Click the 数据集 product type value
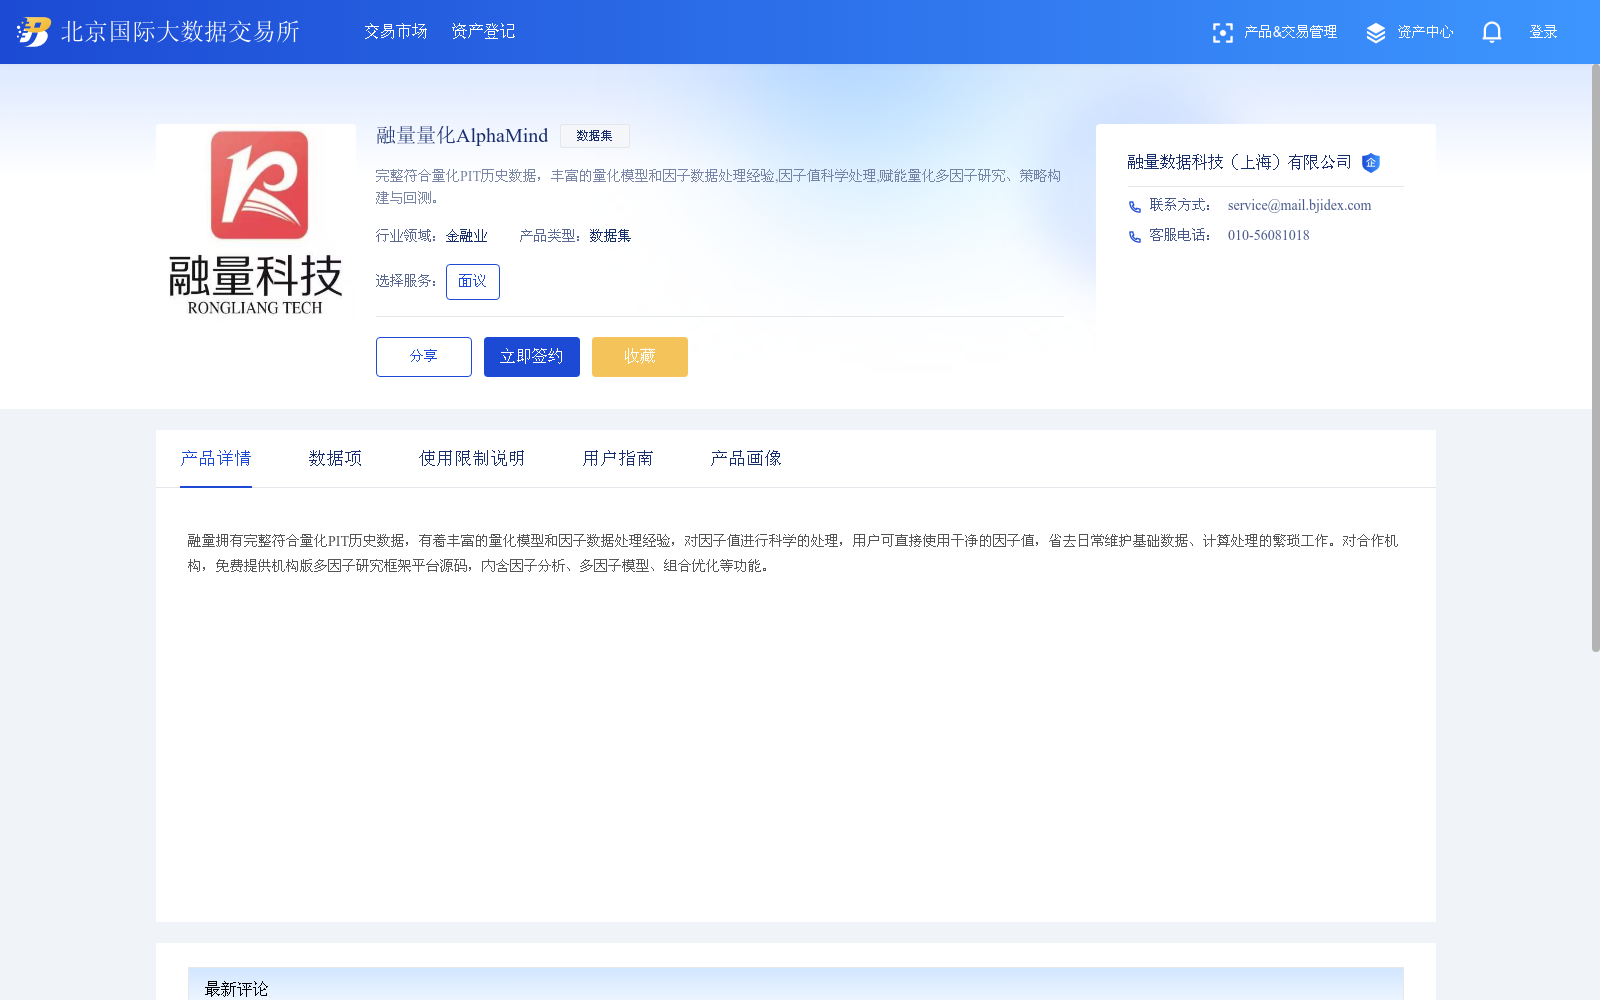This screenshot has width=1600, height=1000. pyautogui.click(x=610, y=236)
